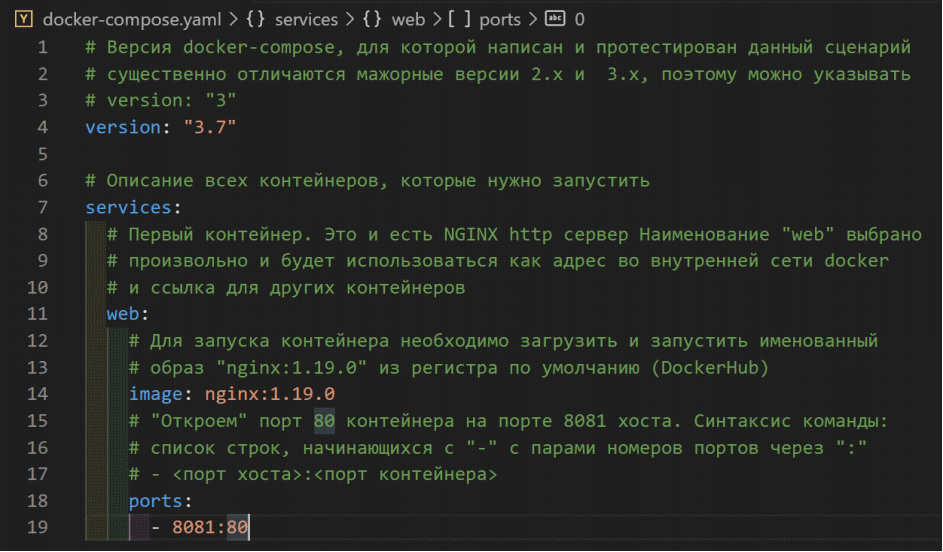Place cursor on the 'version' key

123,127
